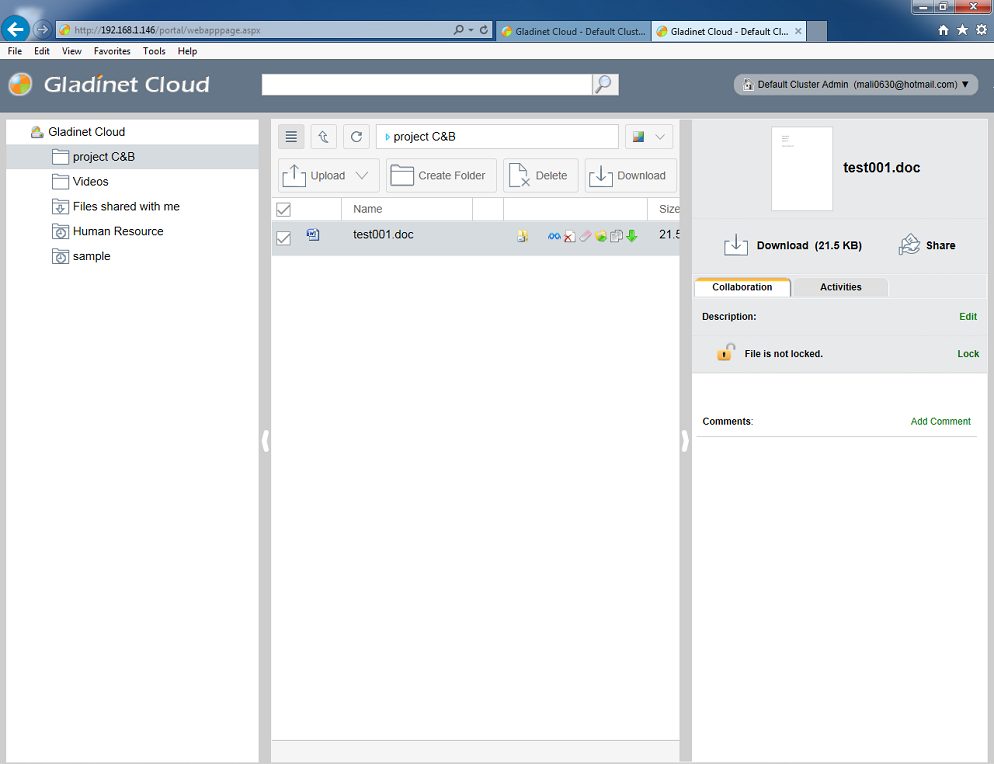The width and height of the screenshot is (994, 764).
Task: Open the View menu
Action: click(x=72, y=51)
